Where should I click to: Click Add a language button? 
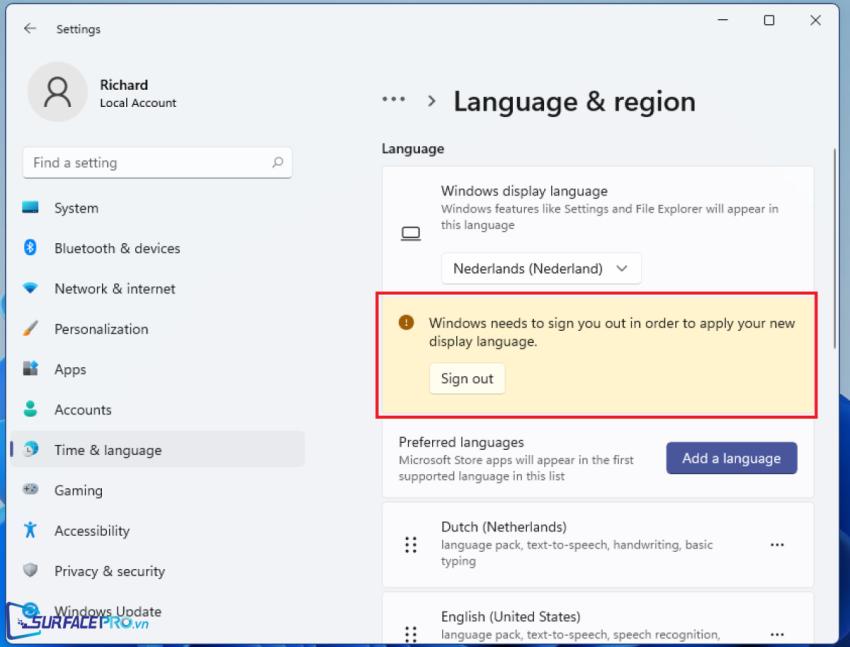click(x=731, y=458)
